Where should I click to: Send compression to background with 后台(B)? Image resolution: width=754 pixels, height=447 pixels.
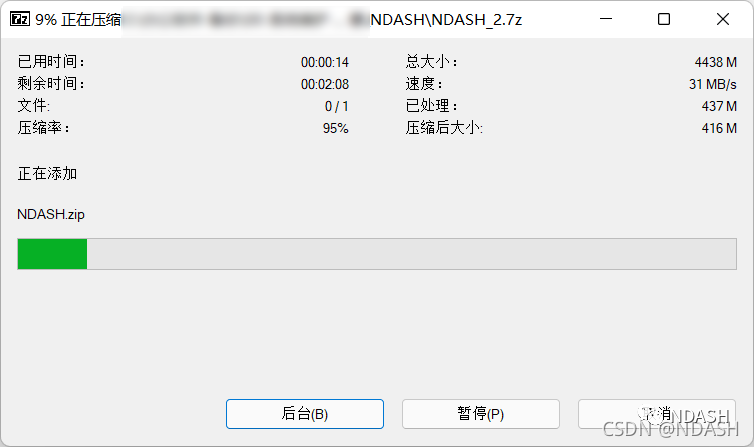tap(305, 414)
